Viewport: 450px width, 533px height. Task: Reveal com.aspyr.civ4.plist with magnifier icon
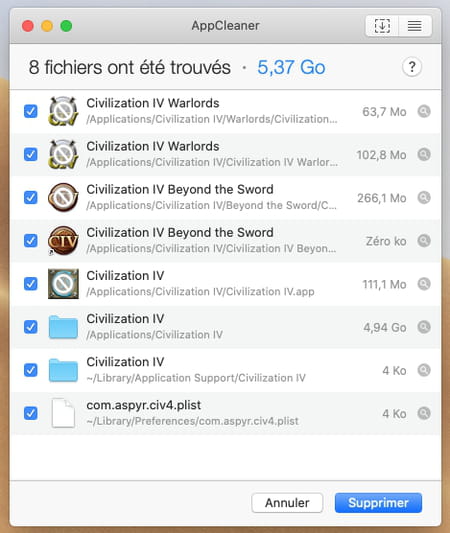(x=424, y=413)
